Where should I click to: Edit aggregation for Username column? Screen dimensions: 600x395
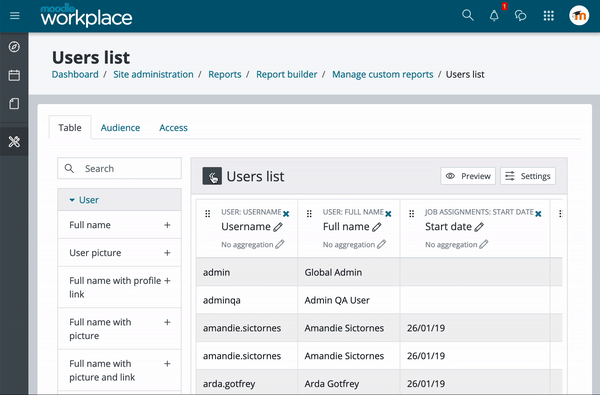point(280,244)
